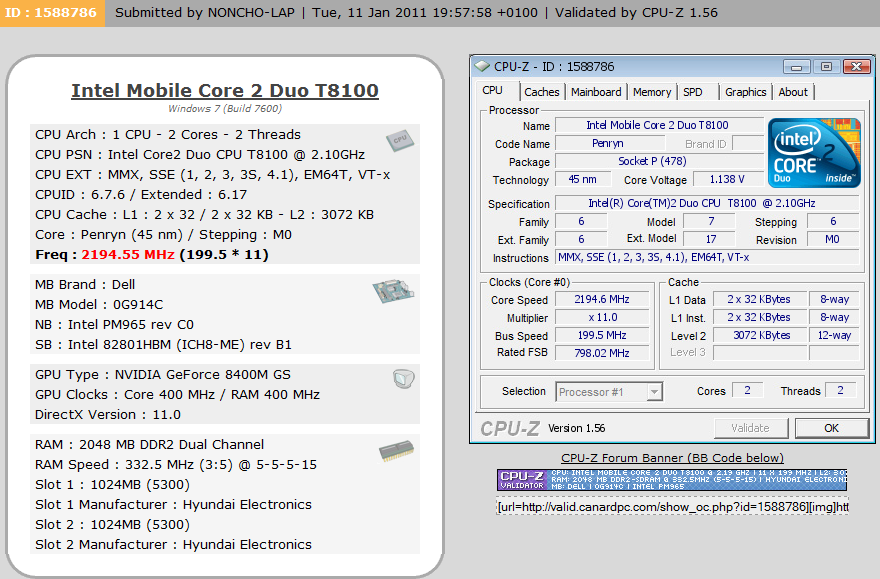Click the Intel Core 2 Duo inside logo
This screenshot has height=579, width=880.
pos(814,153)
